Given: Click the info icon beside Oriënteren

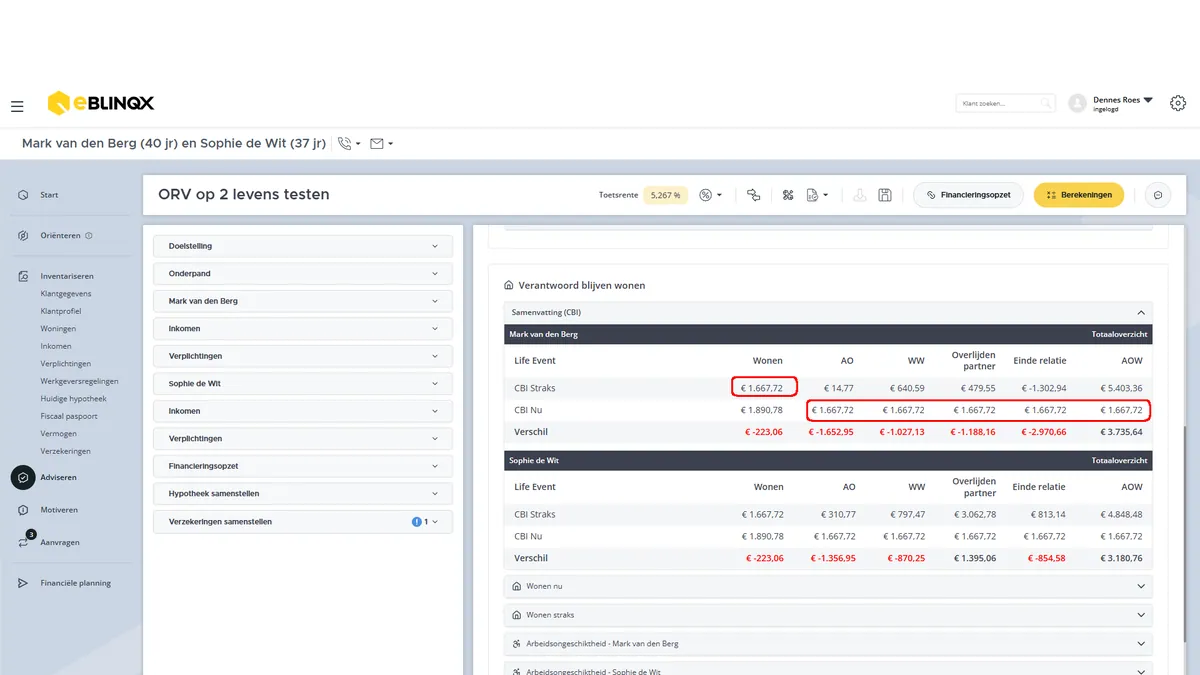Looking at the screenshot, I should (x=89, y=236).
